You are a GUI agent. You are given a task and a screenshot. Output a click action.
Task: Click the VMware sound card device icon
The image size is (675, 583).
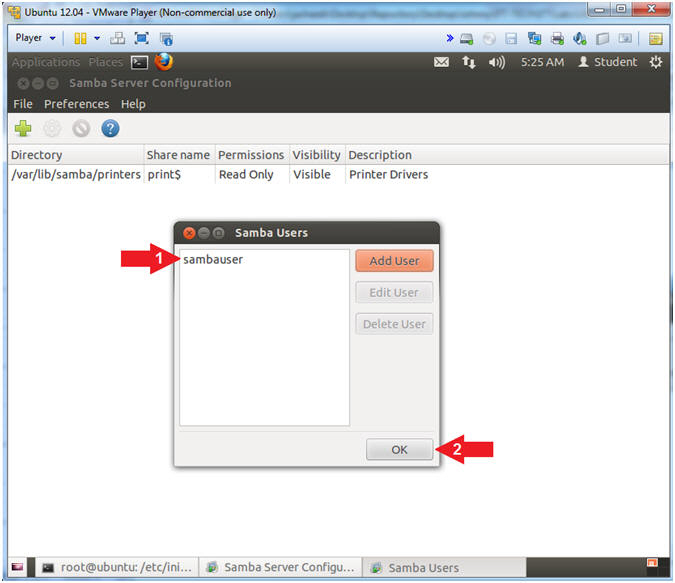tap(580, 39)
